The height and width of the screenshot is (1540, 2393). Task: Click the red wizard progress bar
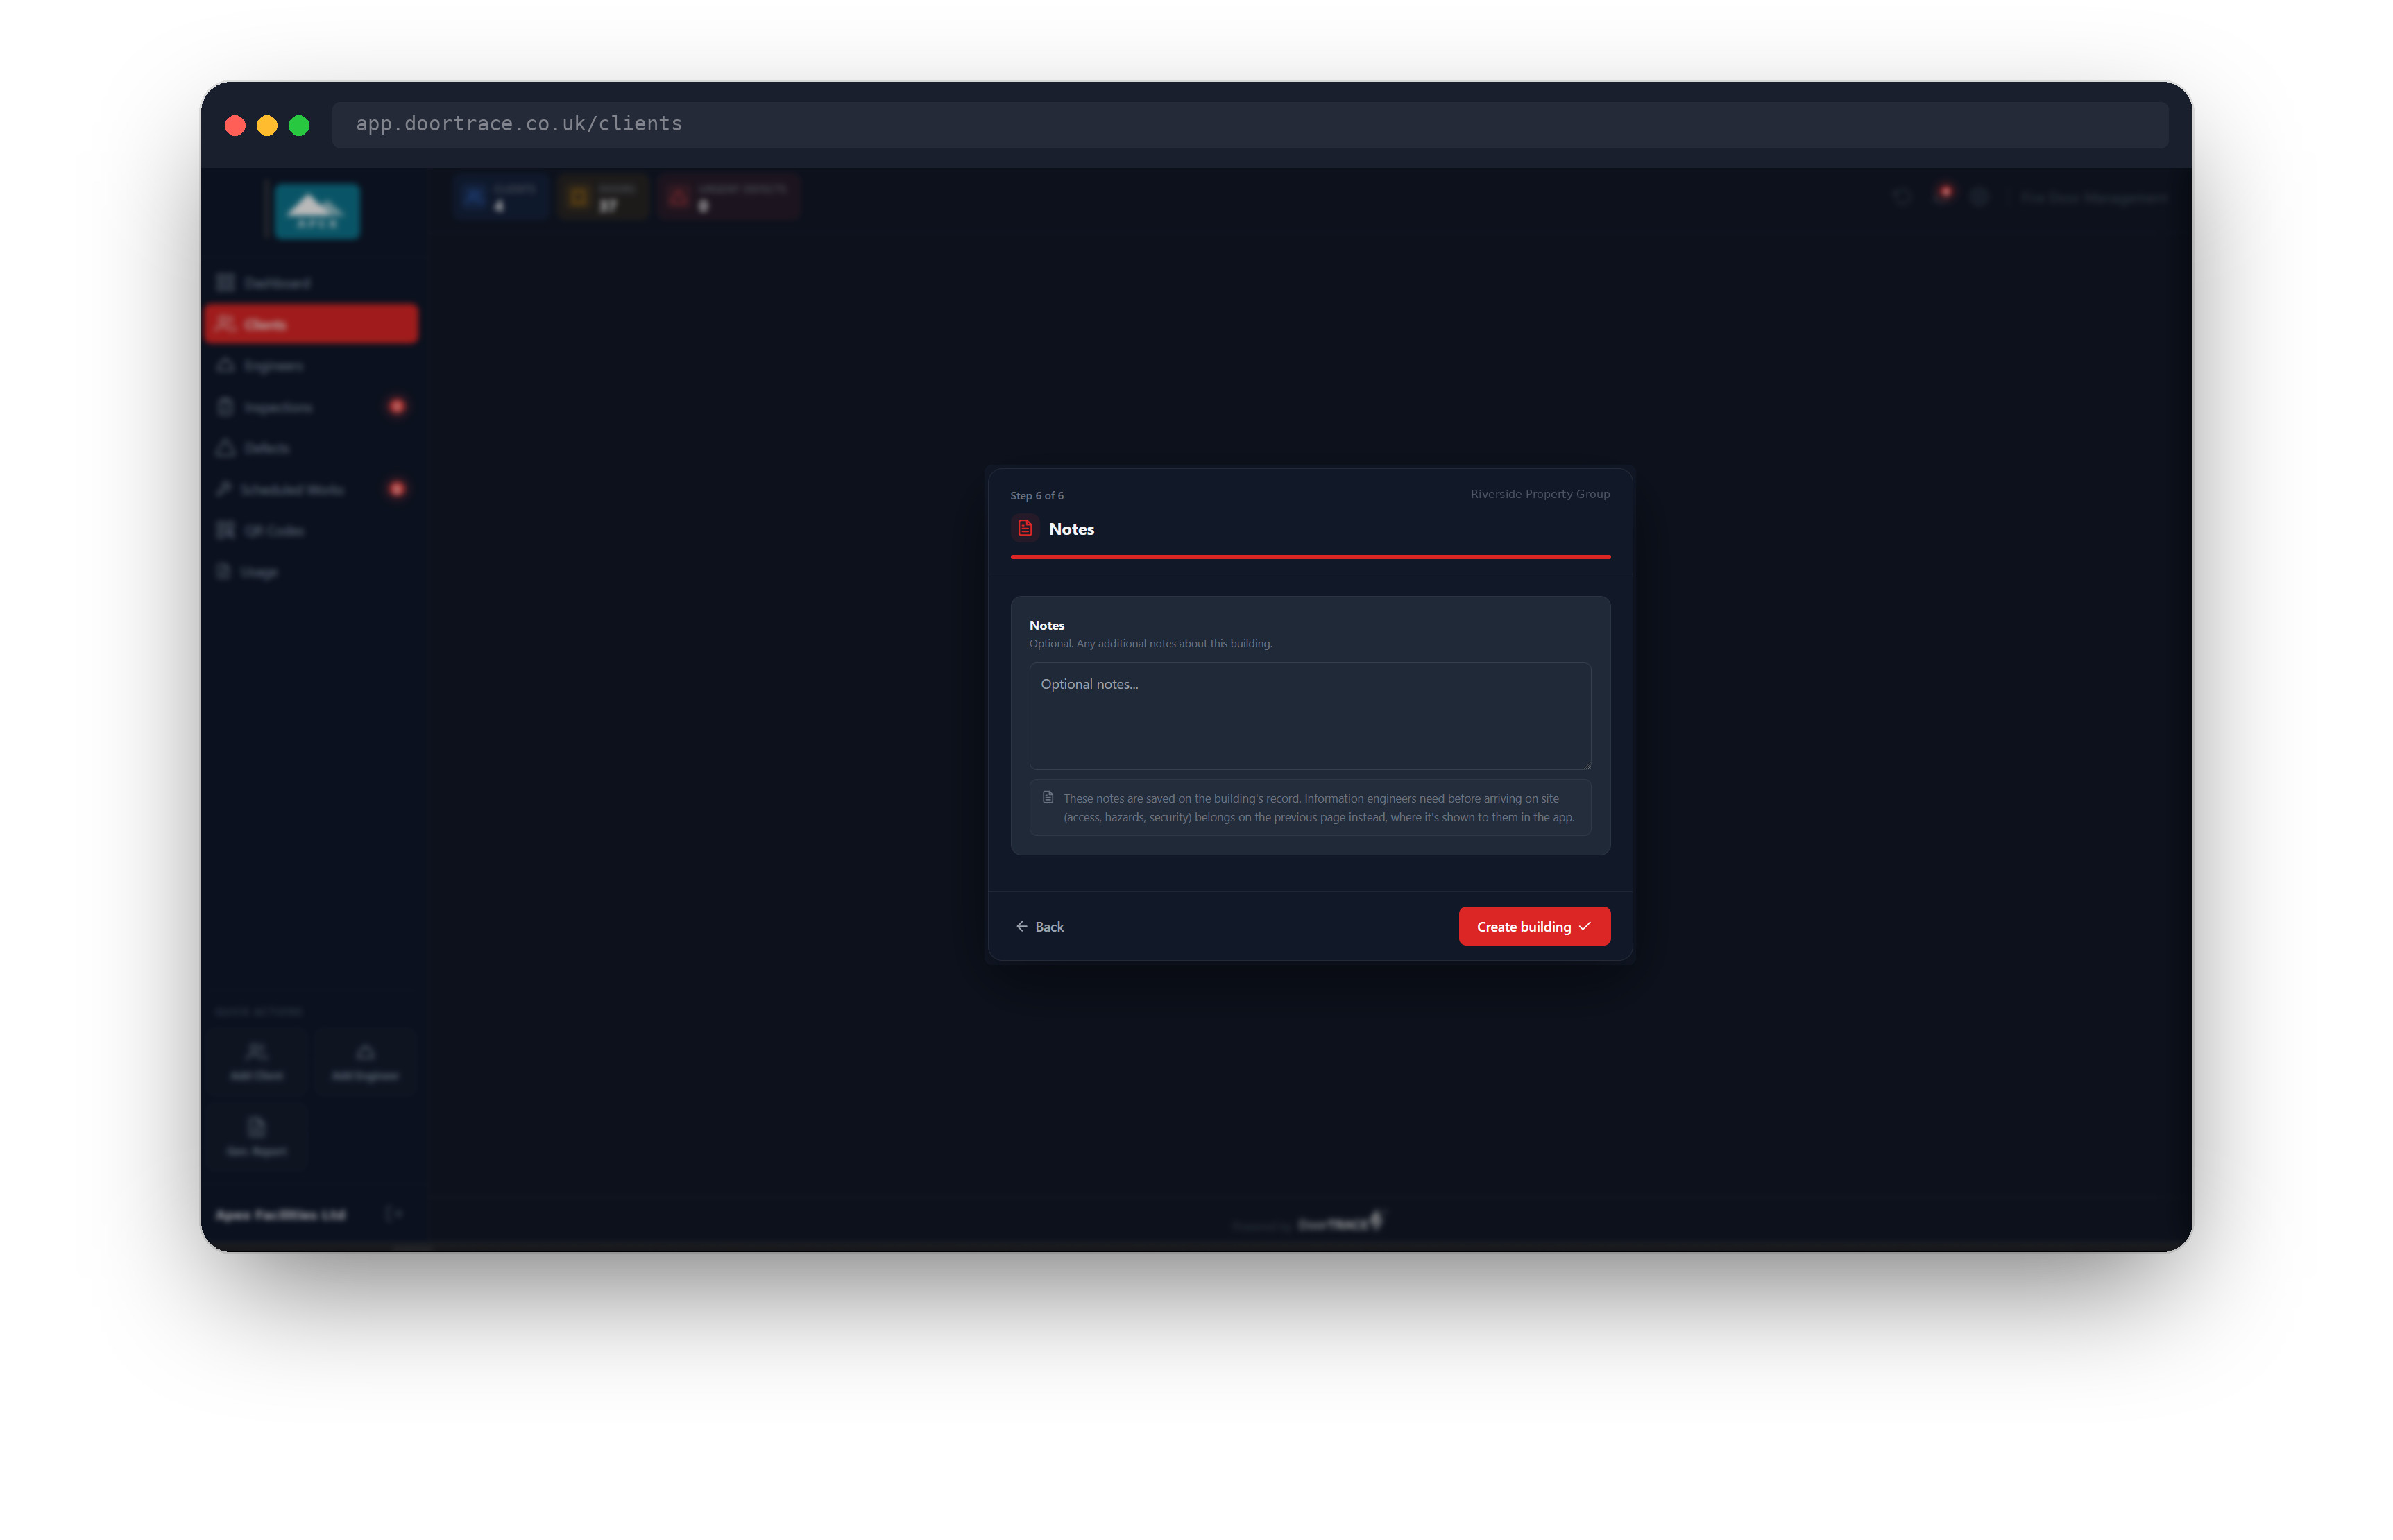pos(1310,556)
